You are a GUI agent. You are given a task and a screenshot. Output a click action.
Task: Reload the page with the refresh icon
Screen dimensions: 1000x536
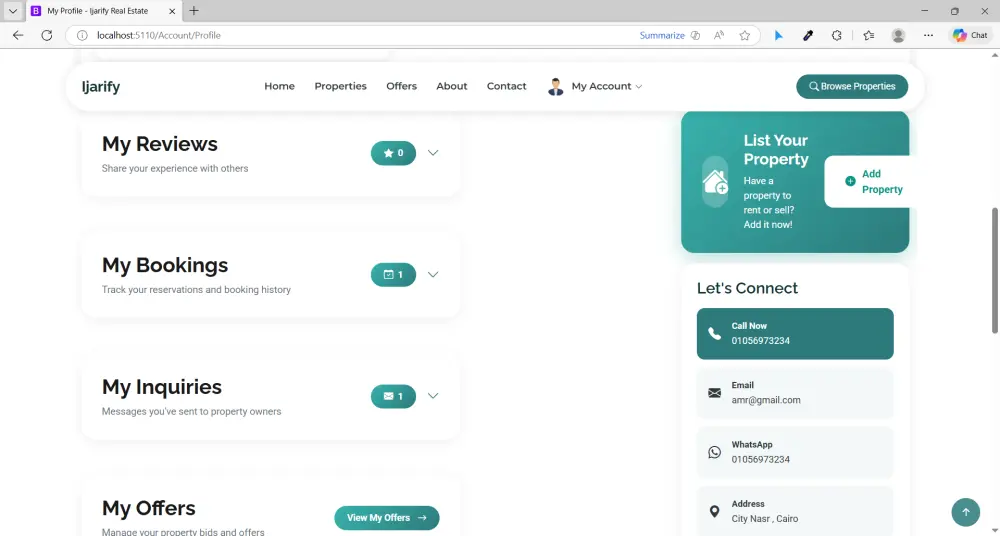[x=47, y=36]
